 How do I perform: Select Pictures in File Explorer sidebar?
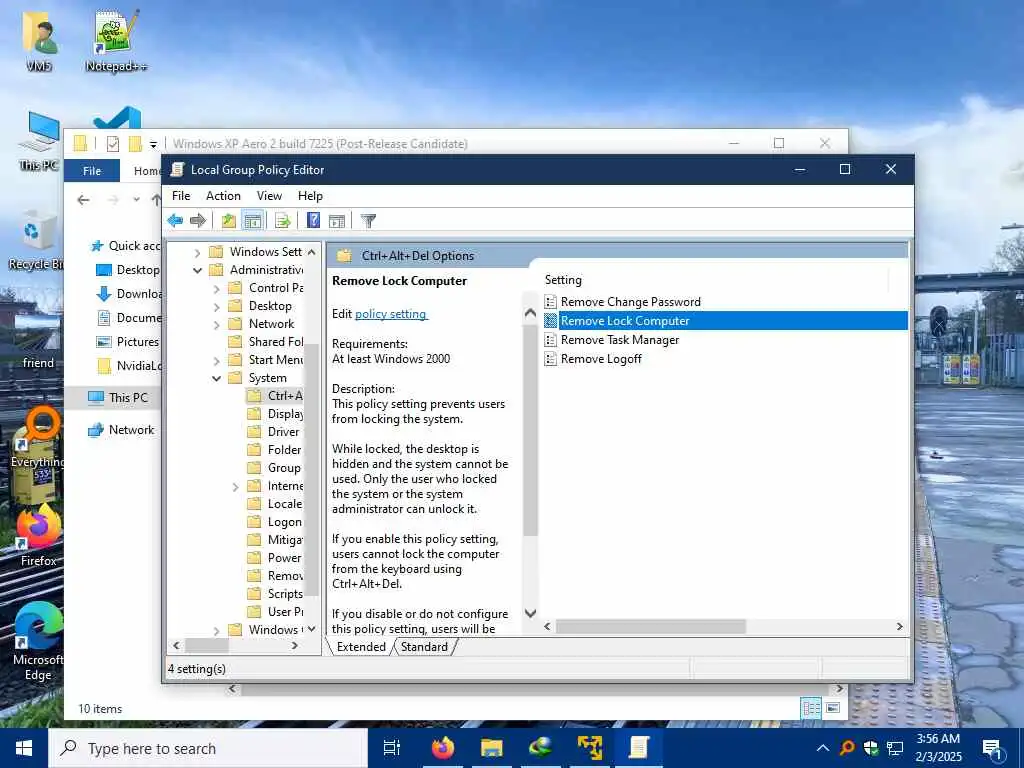click(128, 342)
